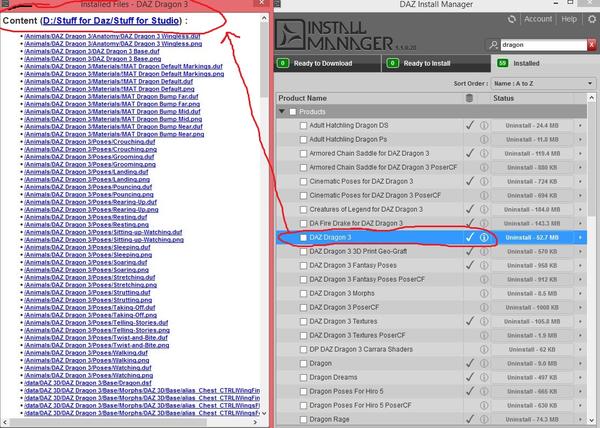The image size is (600, 428).
Task: Open info icon for DAZ Dragon 3 Fantasy Poses
Action: pos(484,265)
